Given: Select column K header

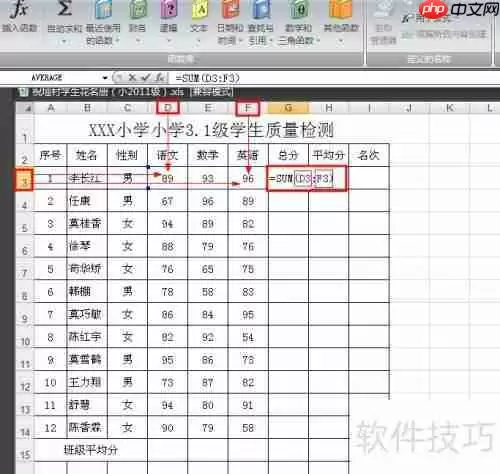Looking at the screenshot, I should (x=450, y=108).
